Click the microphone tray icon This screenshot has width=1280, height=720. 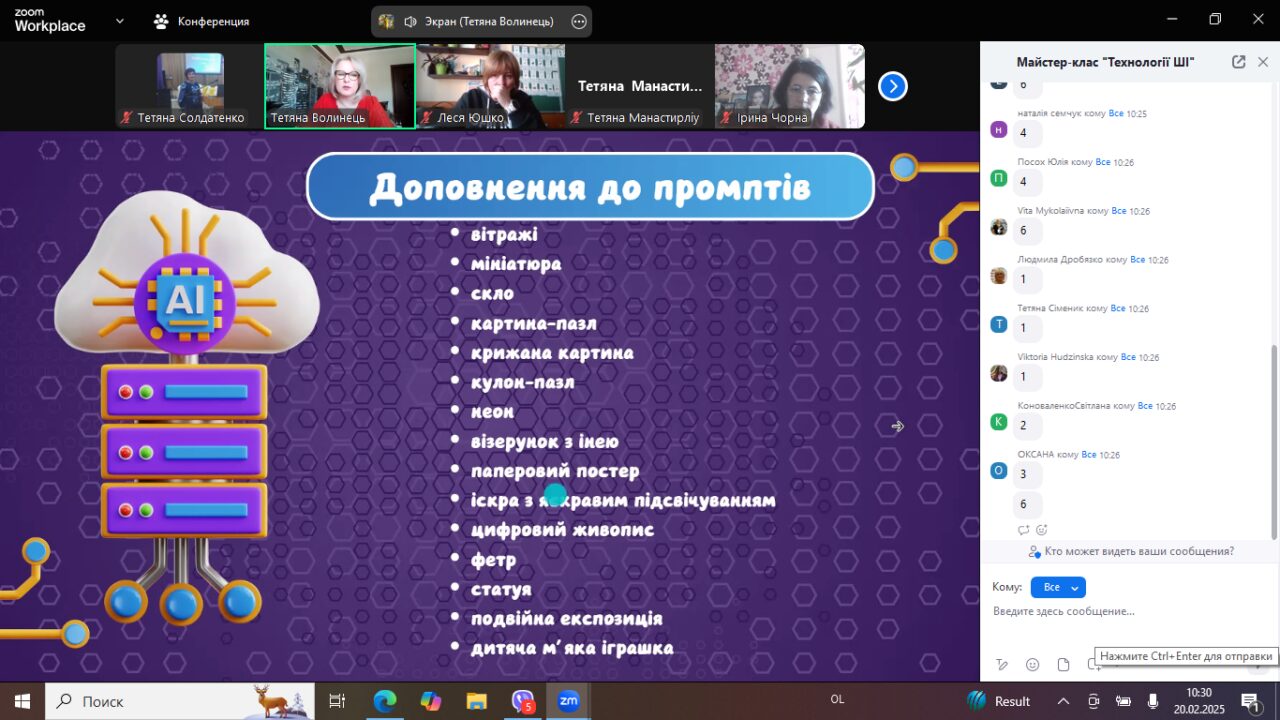tap(1153, 701)
